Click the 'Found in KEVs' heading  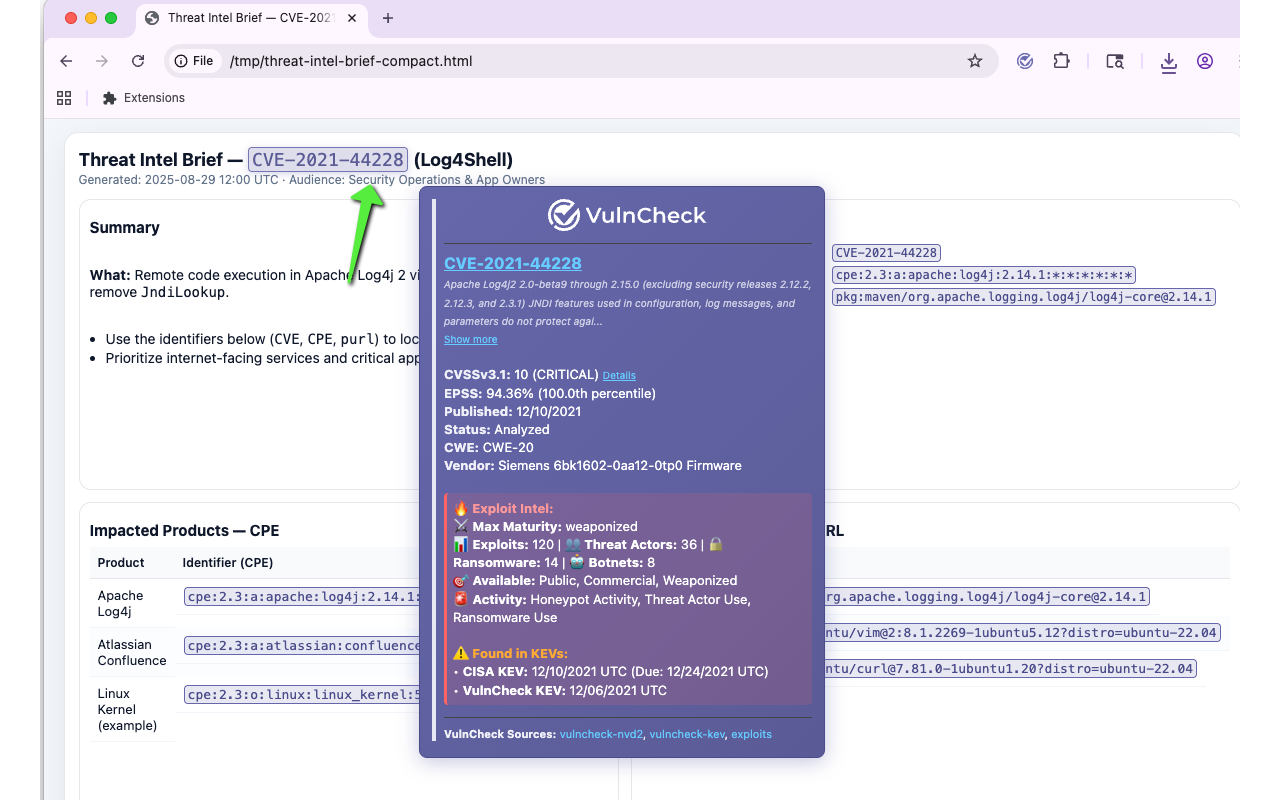tap(510, 653)
